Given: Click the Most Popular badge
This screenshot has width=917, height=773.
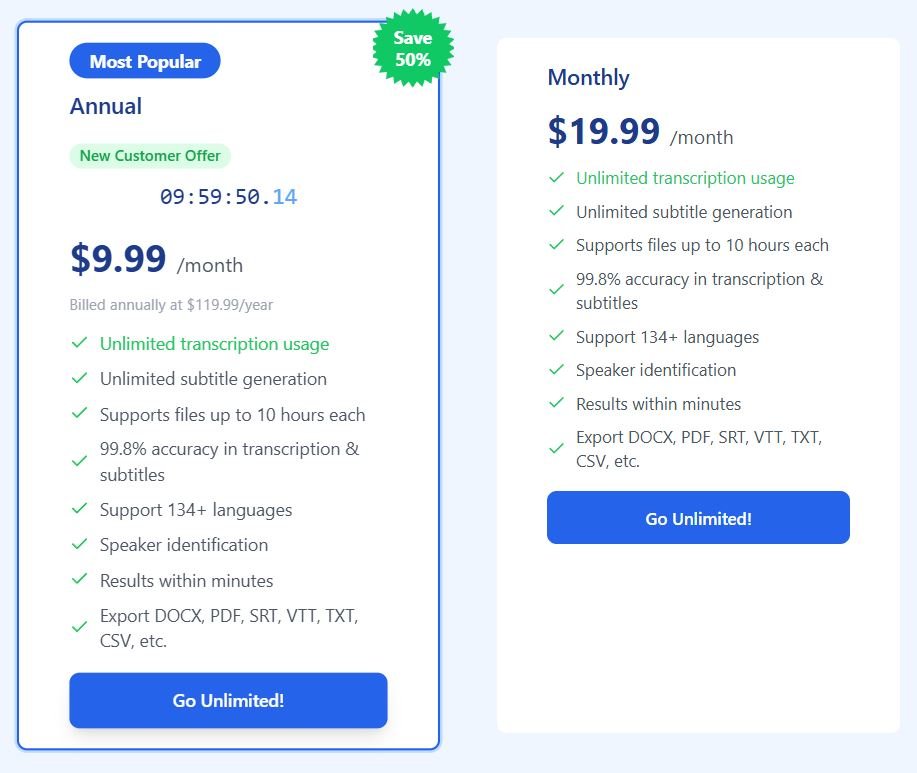Looking at the screenshot, I should coord(145,62).
